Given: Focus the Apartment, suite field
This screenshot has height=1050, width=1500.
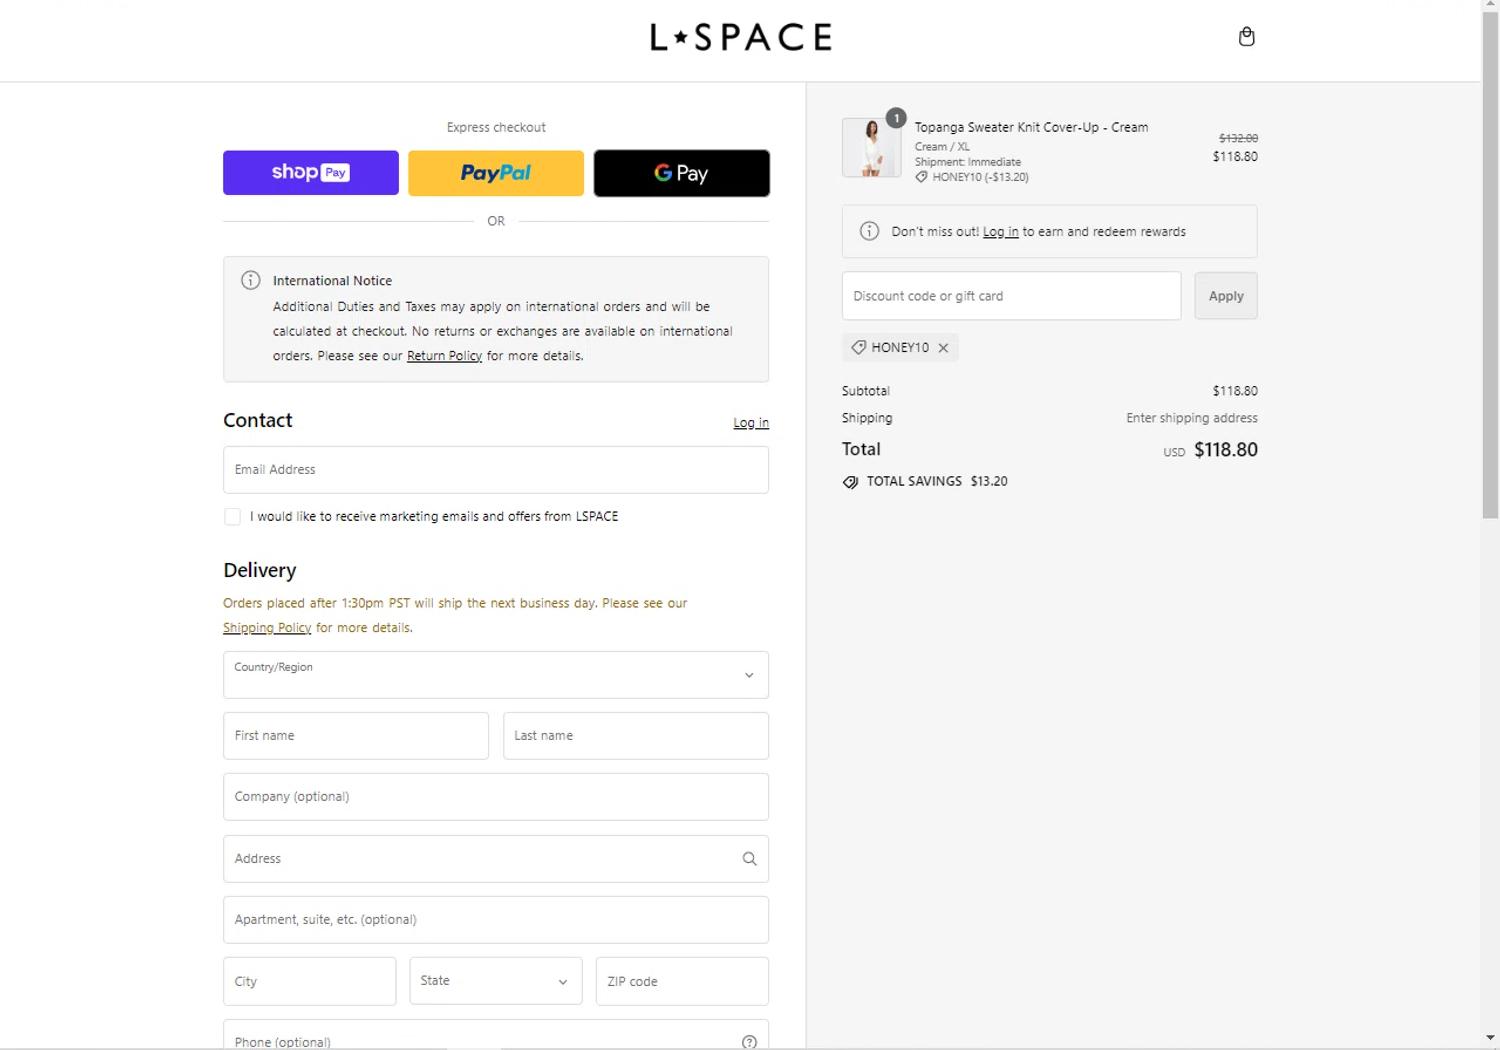Looking at the screenshot, I should pos(496,920).
